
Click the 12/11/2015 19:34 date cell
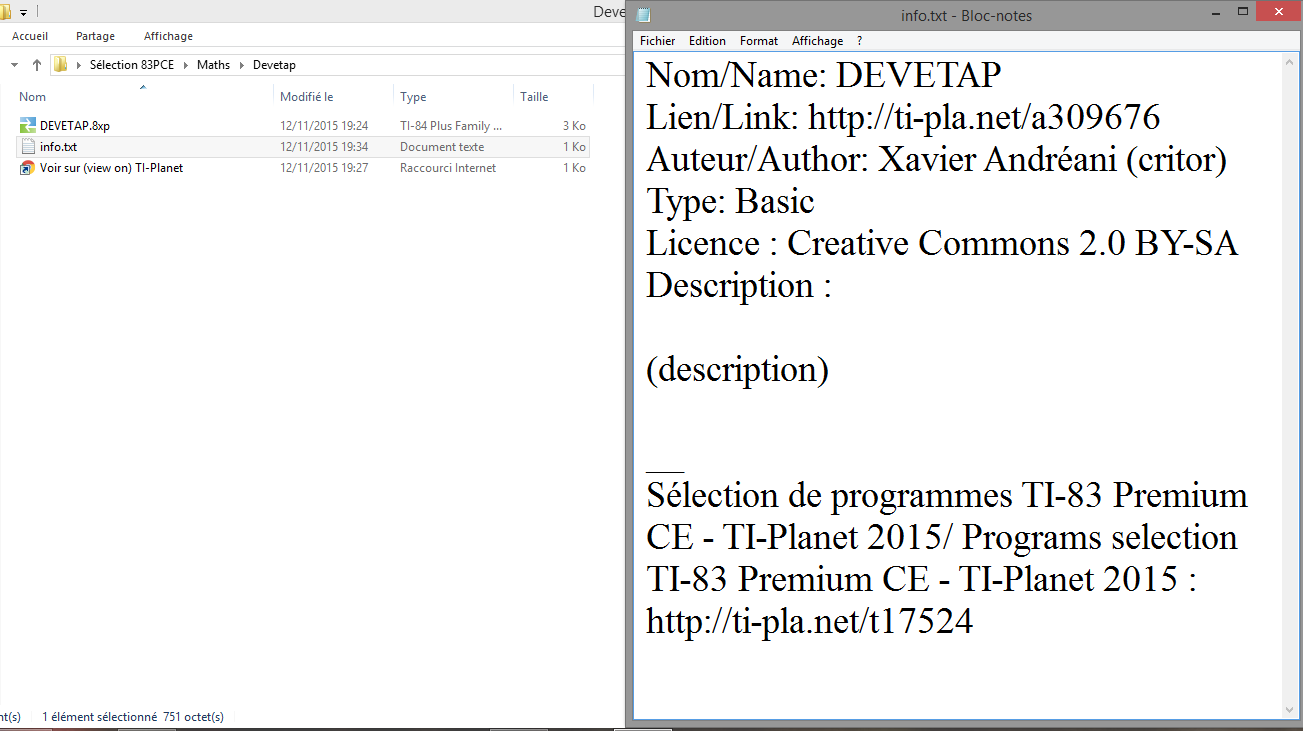pos(324,147)
